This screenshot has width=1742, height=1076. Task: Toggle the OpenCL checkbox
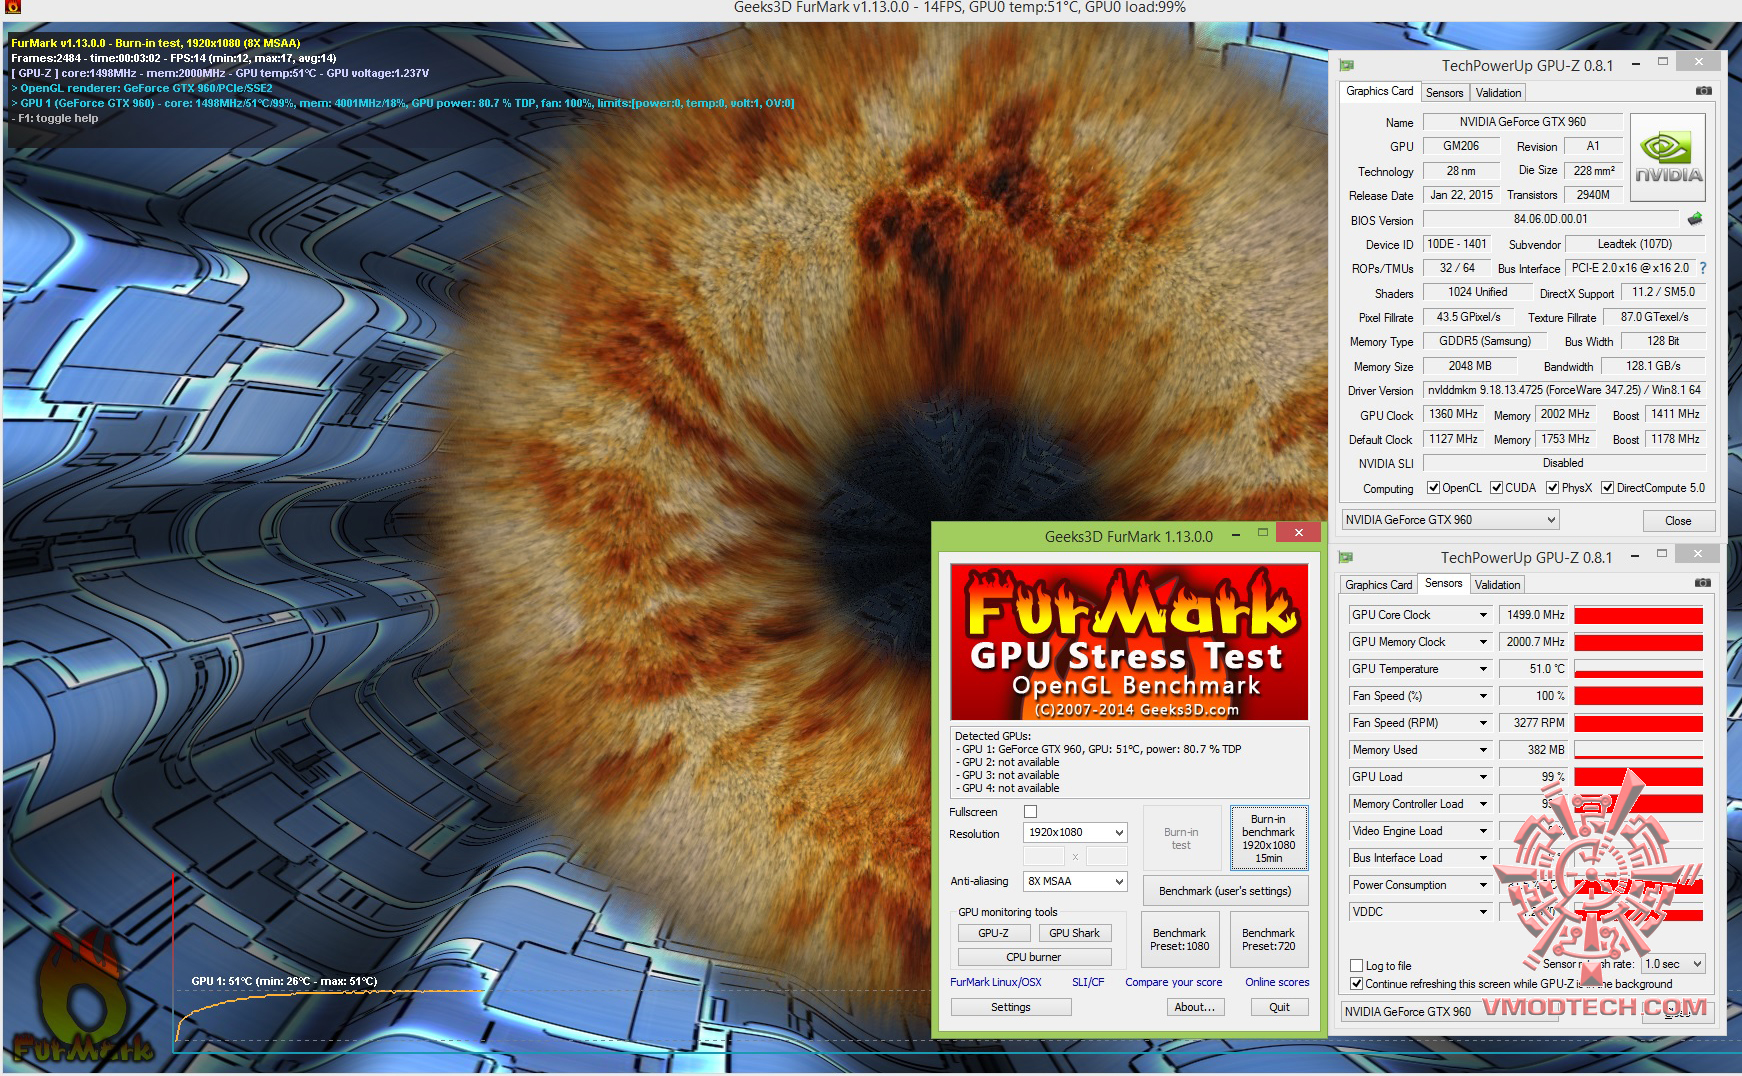pyautogui.click(x=1433, y=488)
